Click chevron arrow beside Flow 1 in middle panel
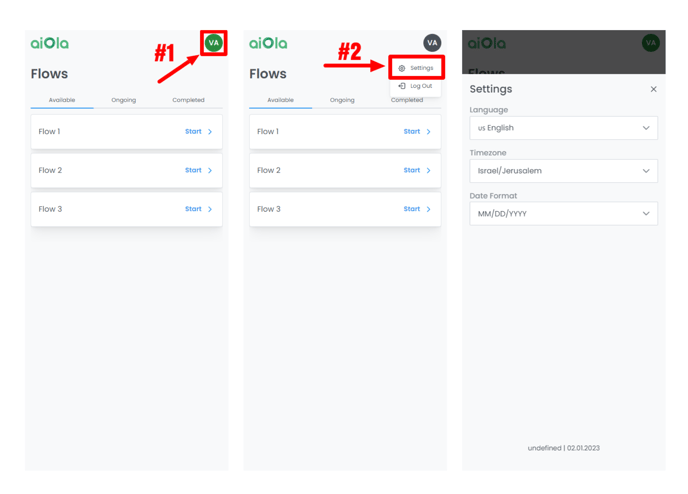Screen dimensions: 688x494 [x=428, y=132]
